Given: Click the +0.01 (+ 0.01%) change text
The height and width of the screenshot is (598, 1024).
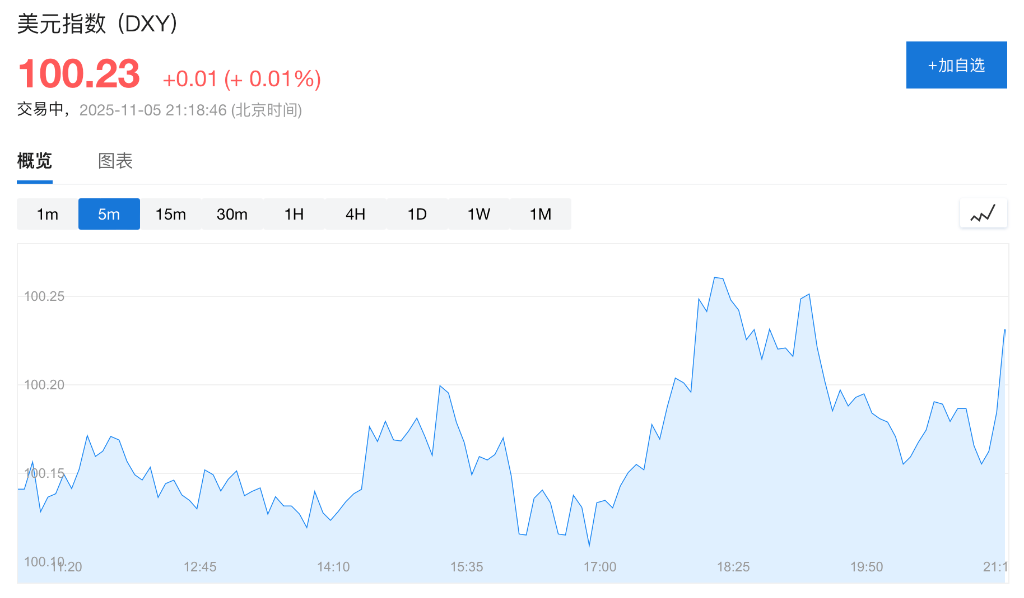Looking at the screenshot, I should click(x=242, y=78).
